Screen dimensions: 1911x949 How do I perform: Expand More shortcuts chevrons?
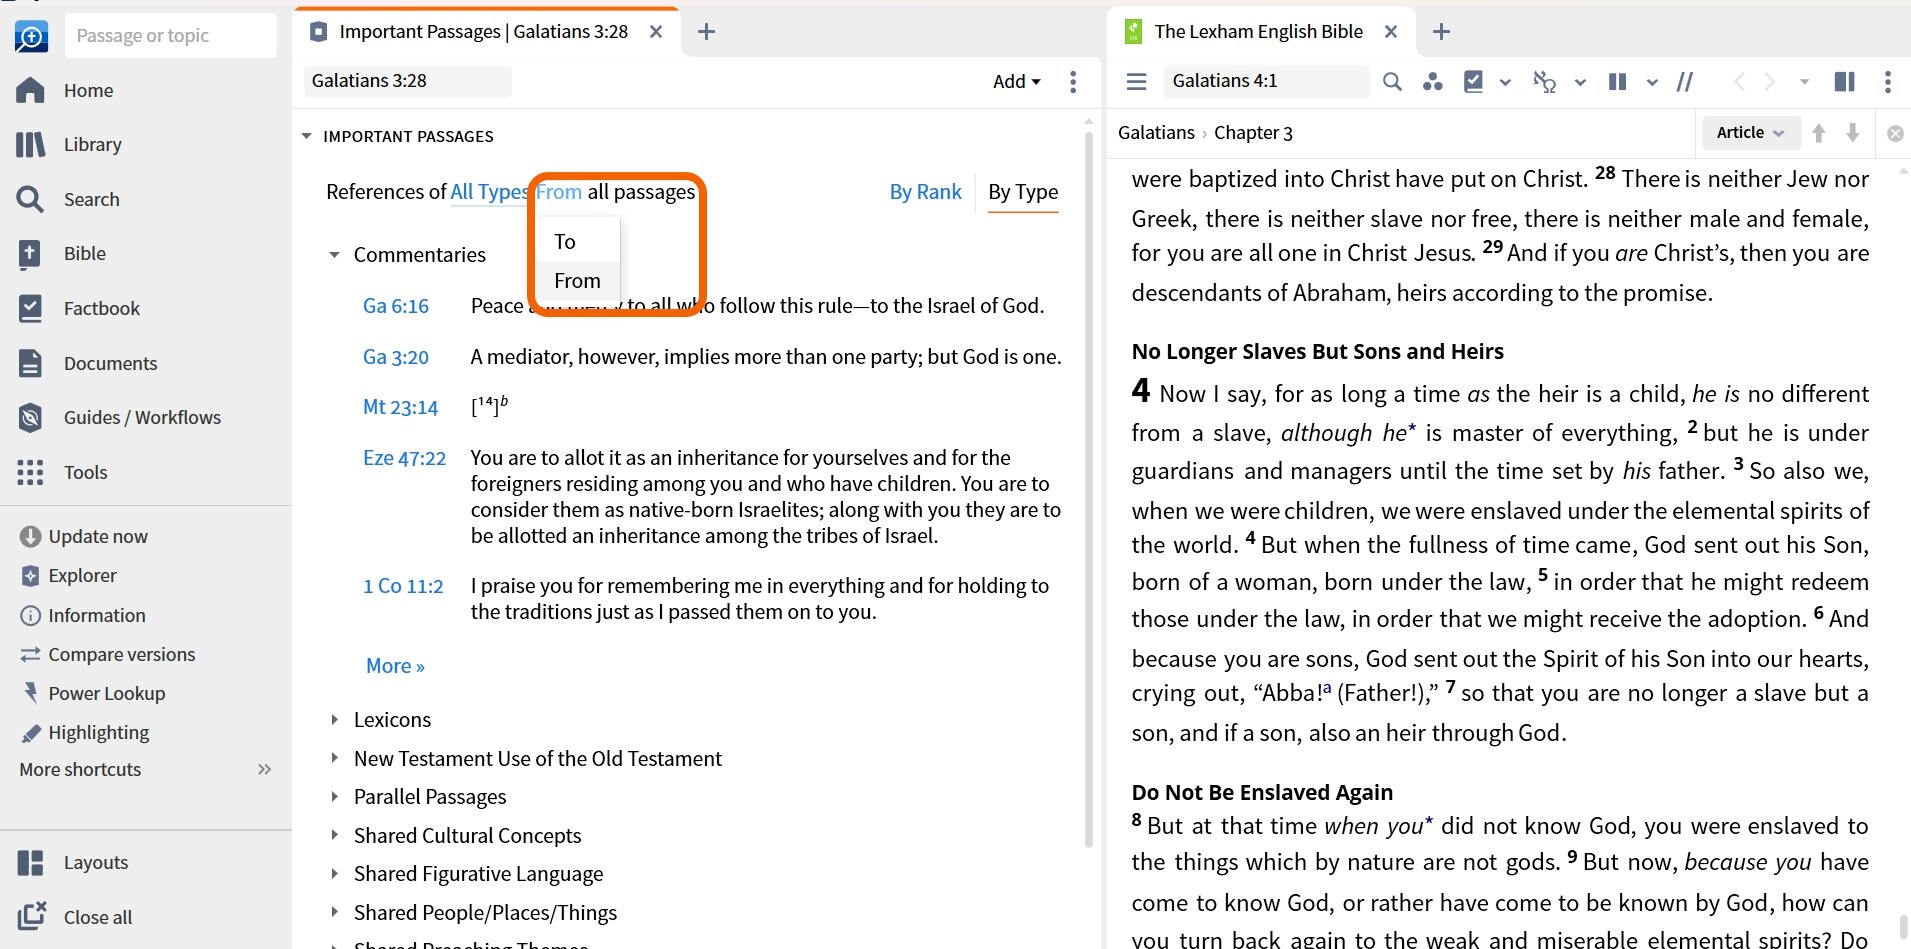264,769
